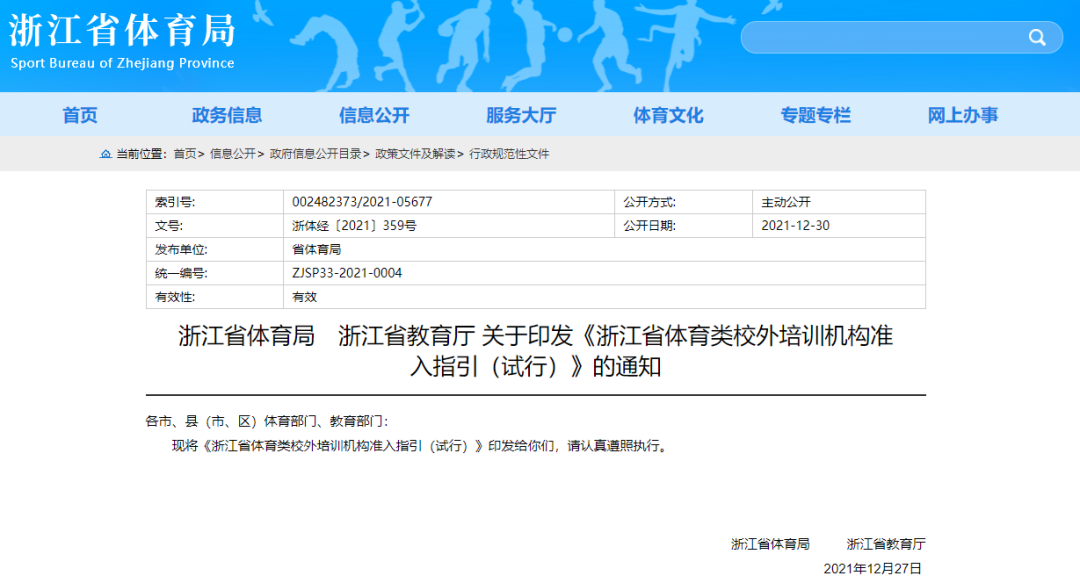Click the notice title heading

(x=536, y=351)
